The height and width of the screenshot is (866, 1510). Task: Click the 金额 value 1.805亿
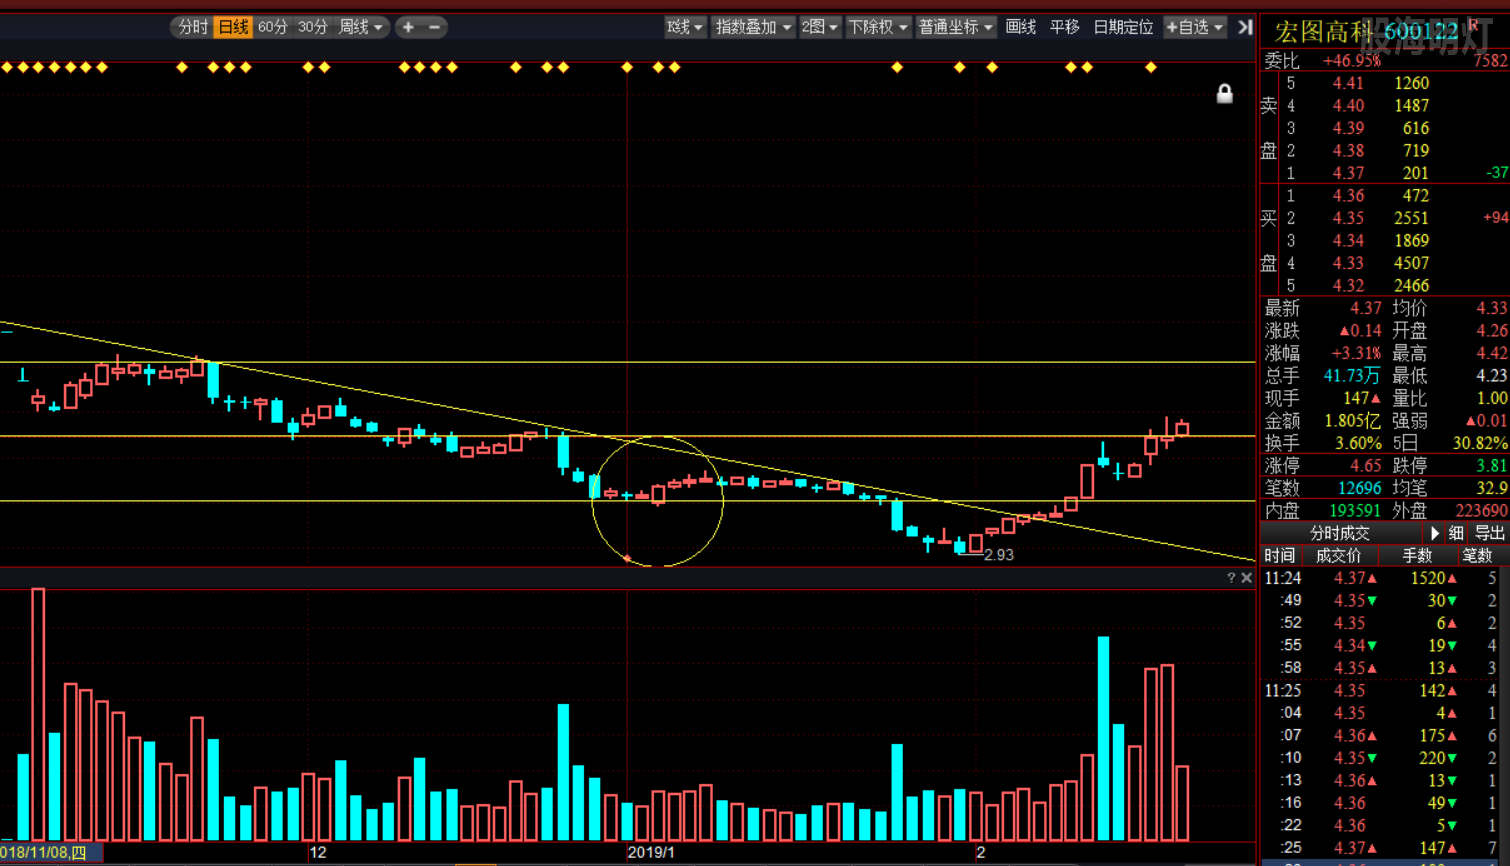[x=1352, y=421]
